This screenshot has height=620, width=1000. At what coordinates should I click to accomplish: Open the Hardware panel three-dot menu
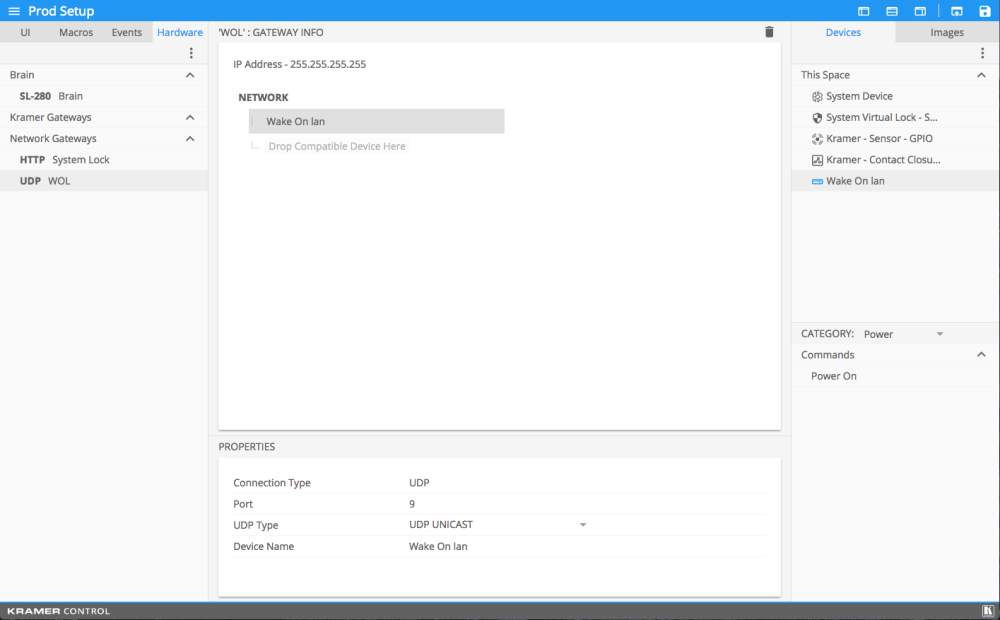191,53
